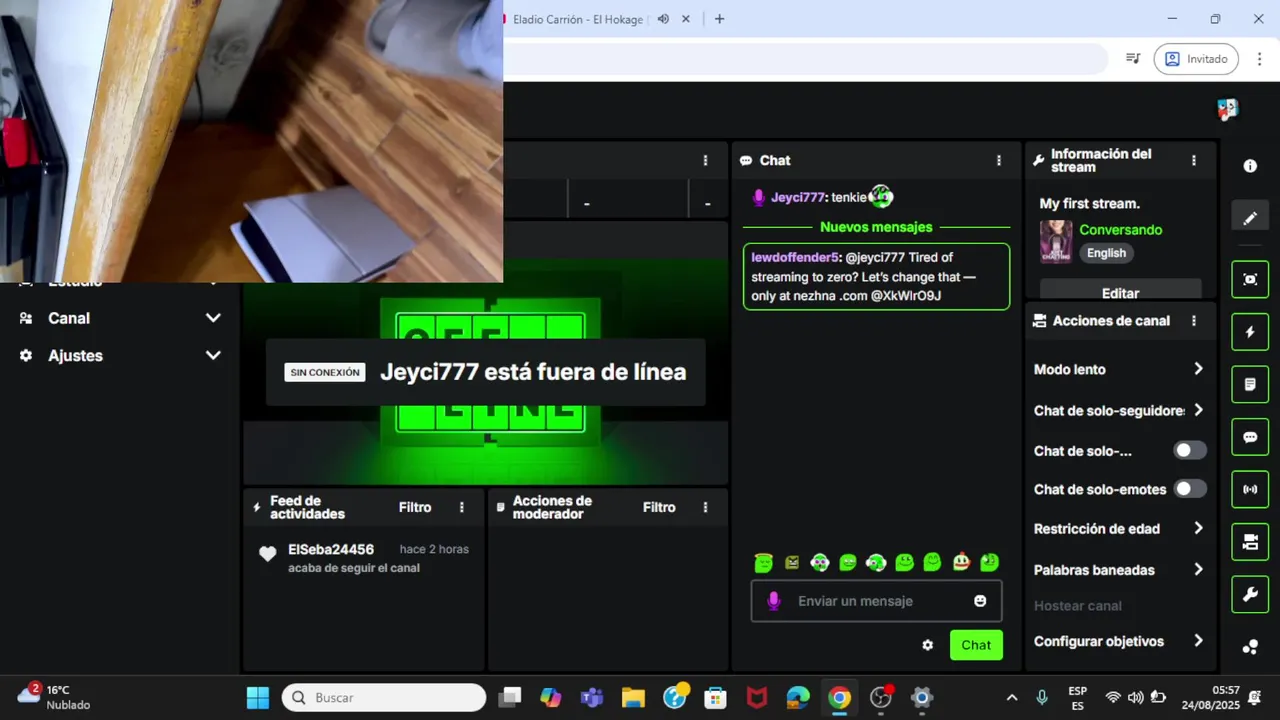Image resolution: width=1280 pixels, height=720 pixels.
Task: Click the green Chat send button
Action: pyautogui.click(x=976, y=645)
